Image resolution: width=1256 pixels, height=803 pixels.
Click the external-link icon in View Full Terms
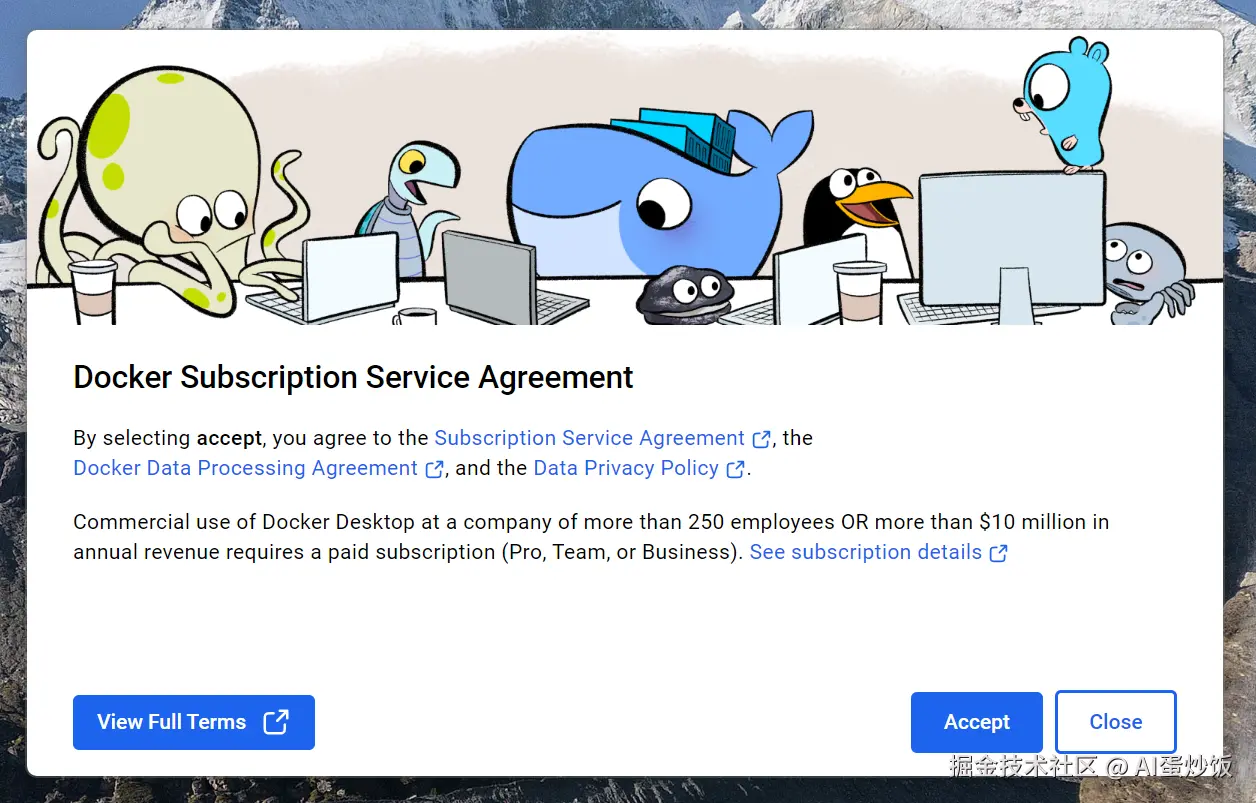(x=276, y=722)
